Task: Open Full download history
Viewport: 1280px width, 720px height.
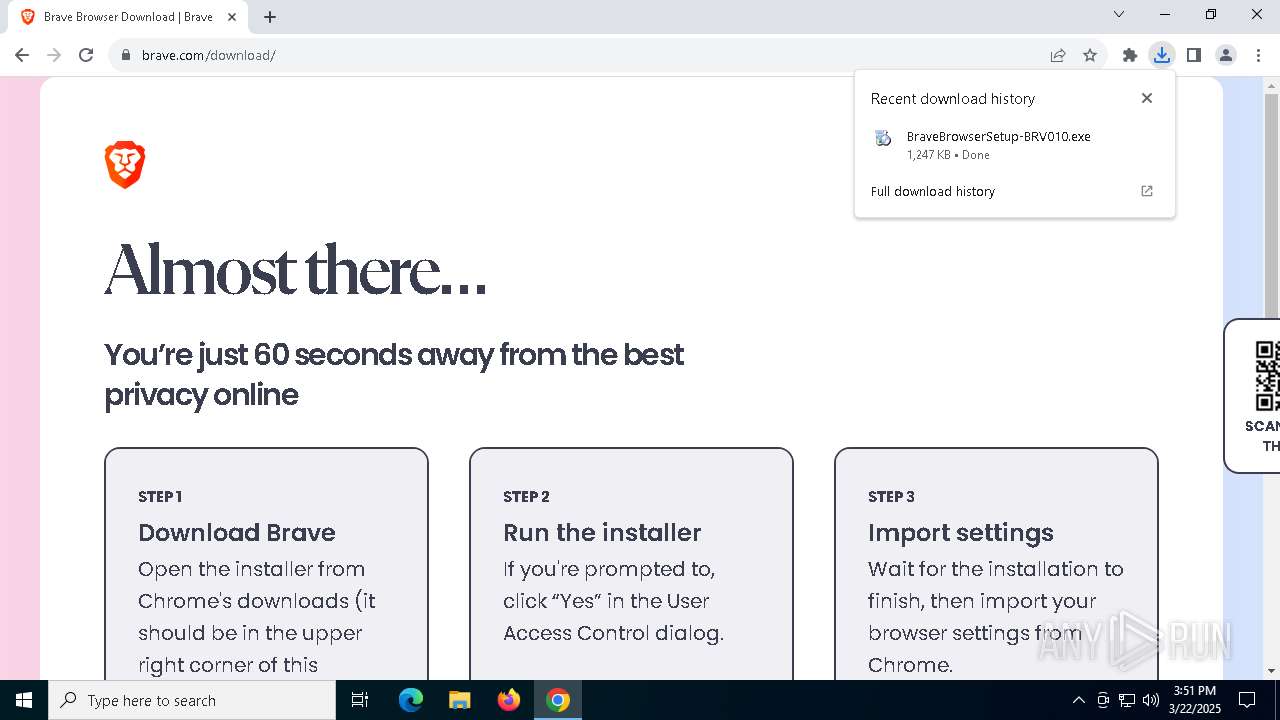Action: [933, 191]
